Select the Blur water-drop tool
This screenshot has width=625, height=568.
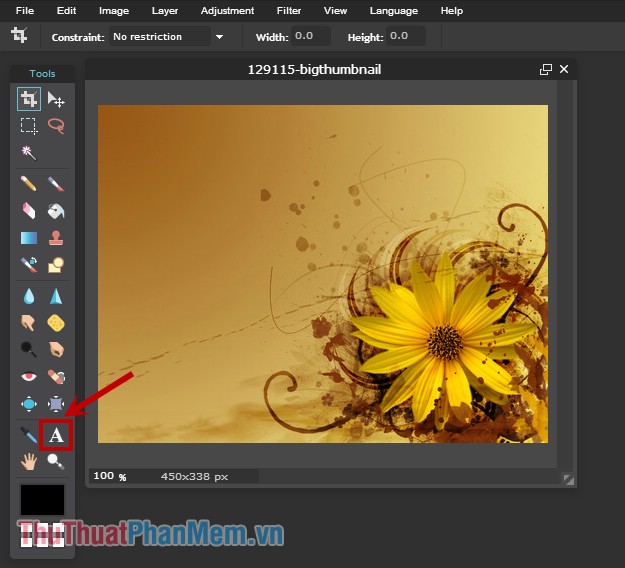click(x=29, y=297)
